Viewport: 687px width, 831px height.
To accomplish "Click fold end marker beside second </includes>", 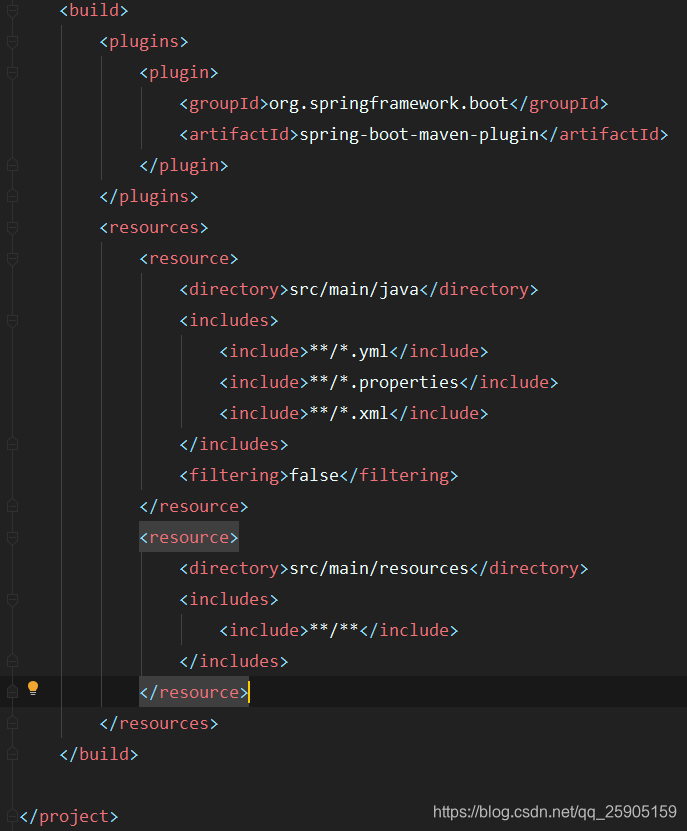I will click(x=13, y=661).
